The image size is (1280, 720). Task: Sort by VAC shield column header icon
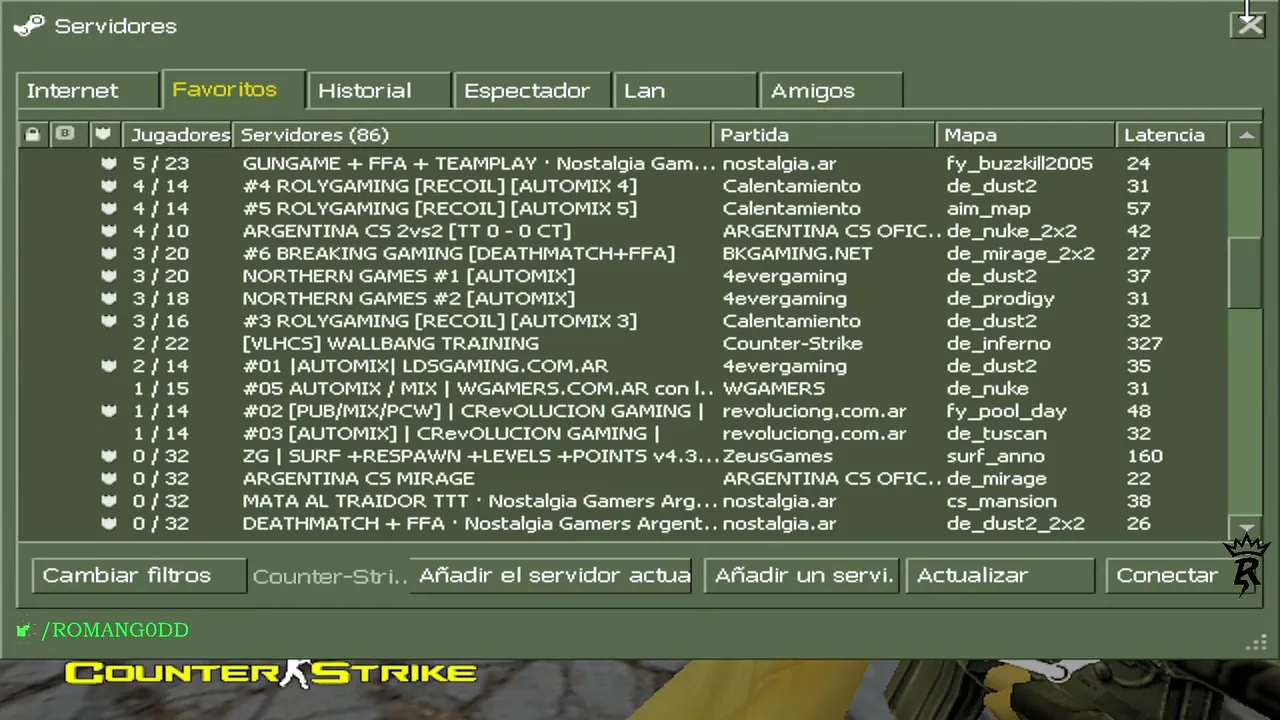point(102,134)
